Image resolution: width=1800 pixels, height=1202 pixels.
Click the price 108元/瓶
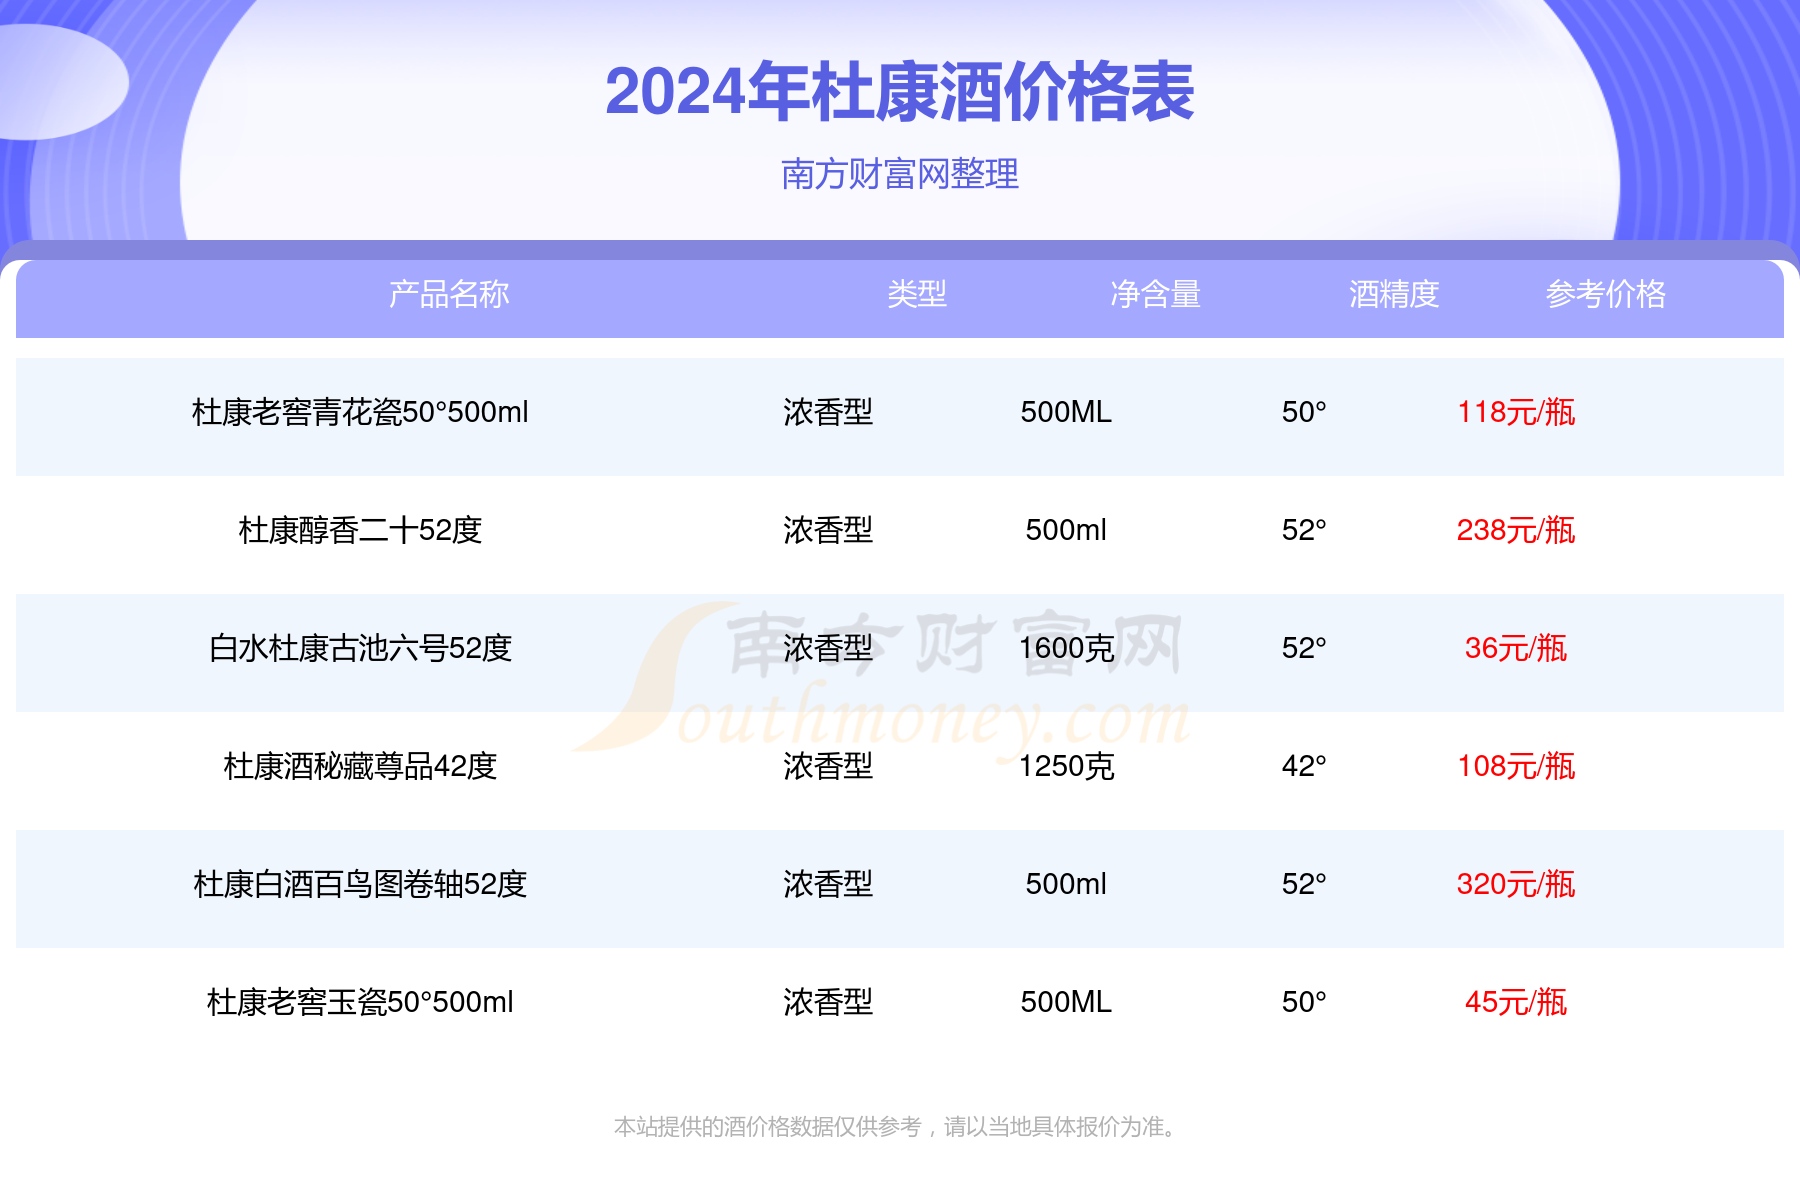coord(1516,766)
